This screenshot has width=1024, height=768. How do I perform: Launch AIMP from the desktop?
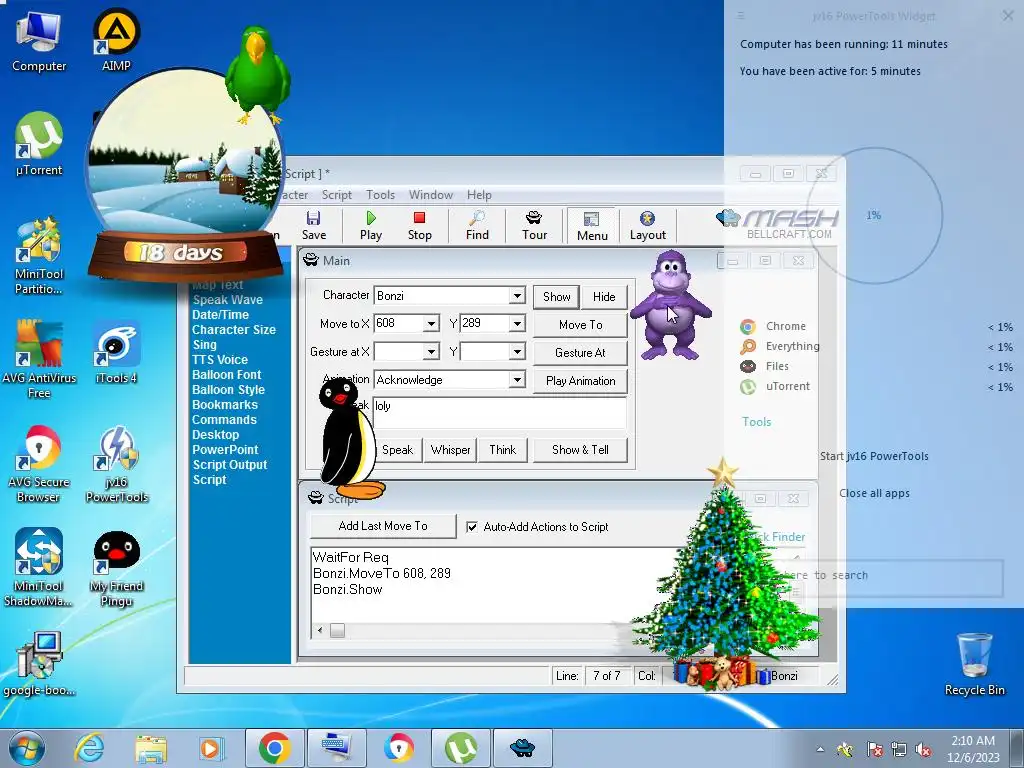click(116, 41)
